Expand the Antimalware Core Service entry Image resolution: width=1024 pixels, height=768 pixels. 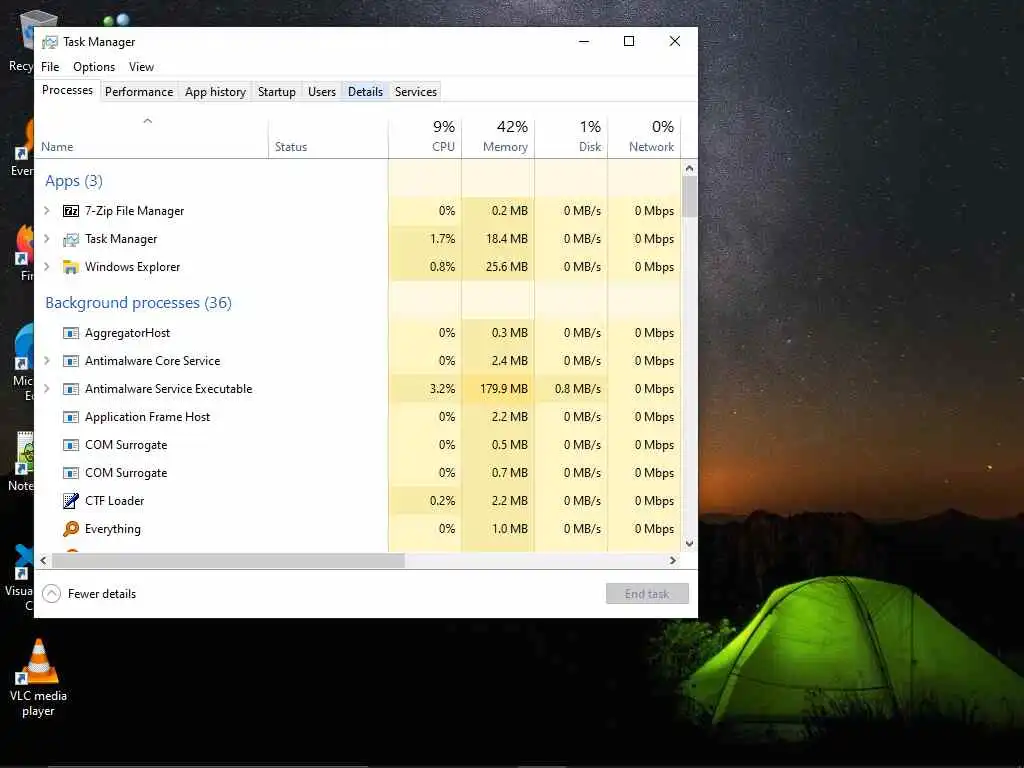coord(46,360)
